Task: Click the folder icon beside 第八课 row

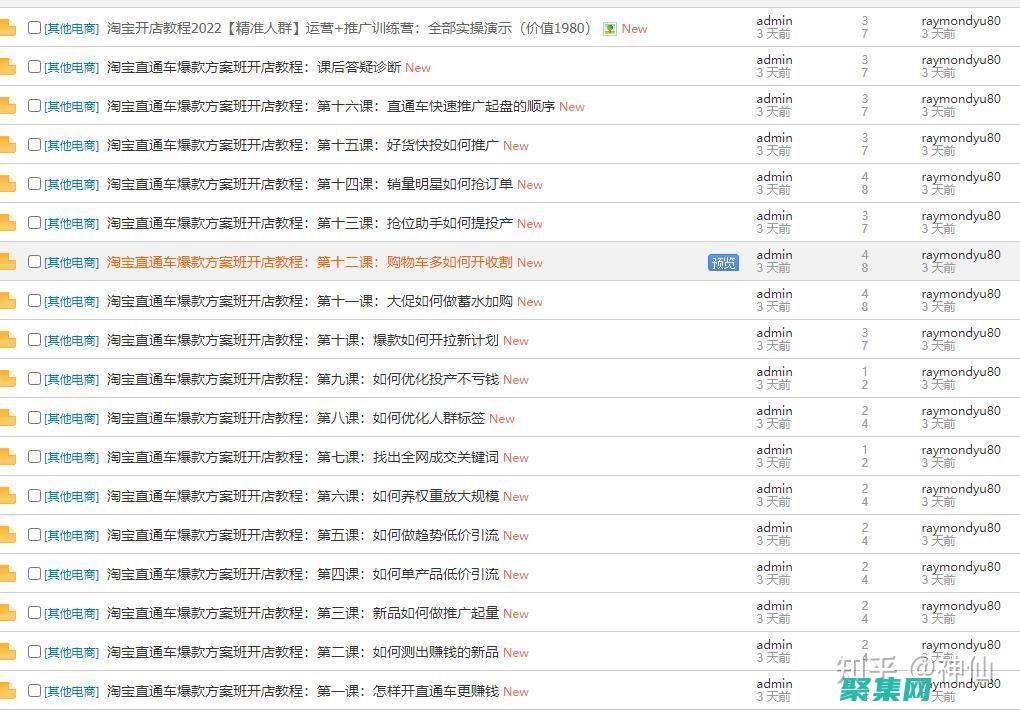Action: click(9, 418)
